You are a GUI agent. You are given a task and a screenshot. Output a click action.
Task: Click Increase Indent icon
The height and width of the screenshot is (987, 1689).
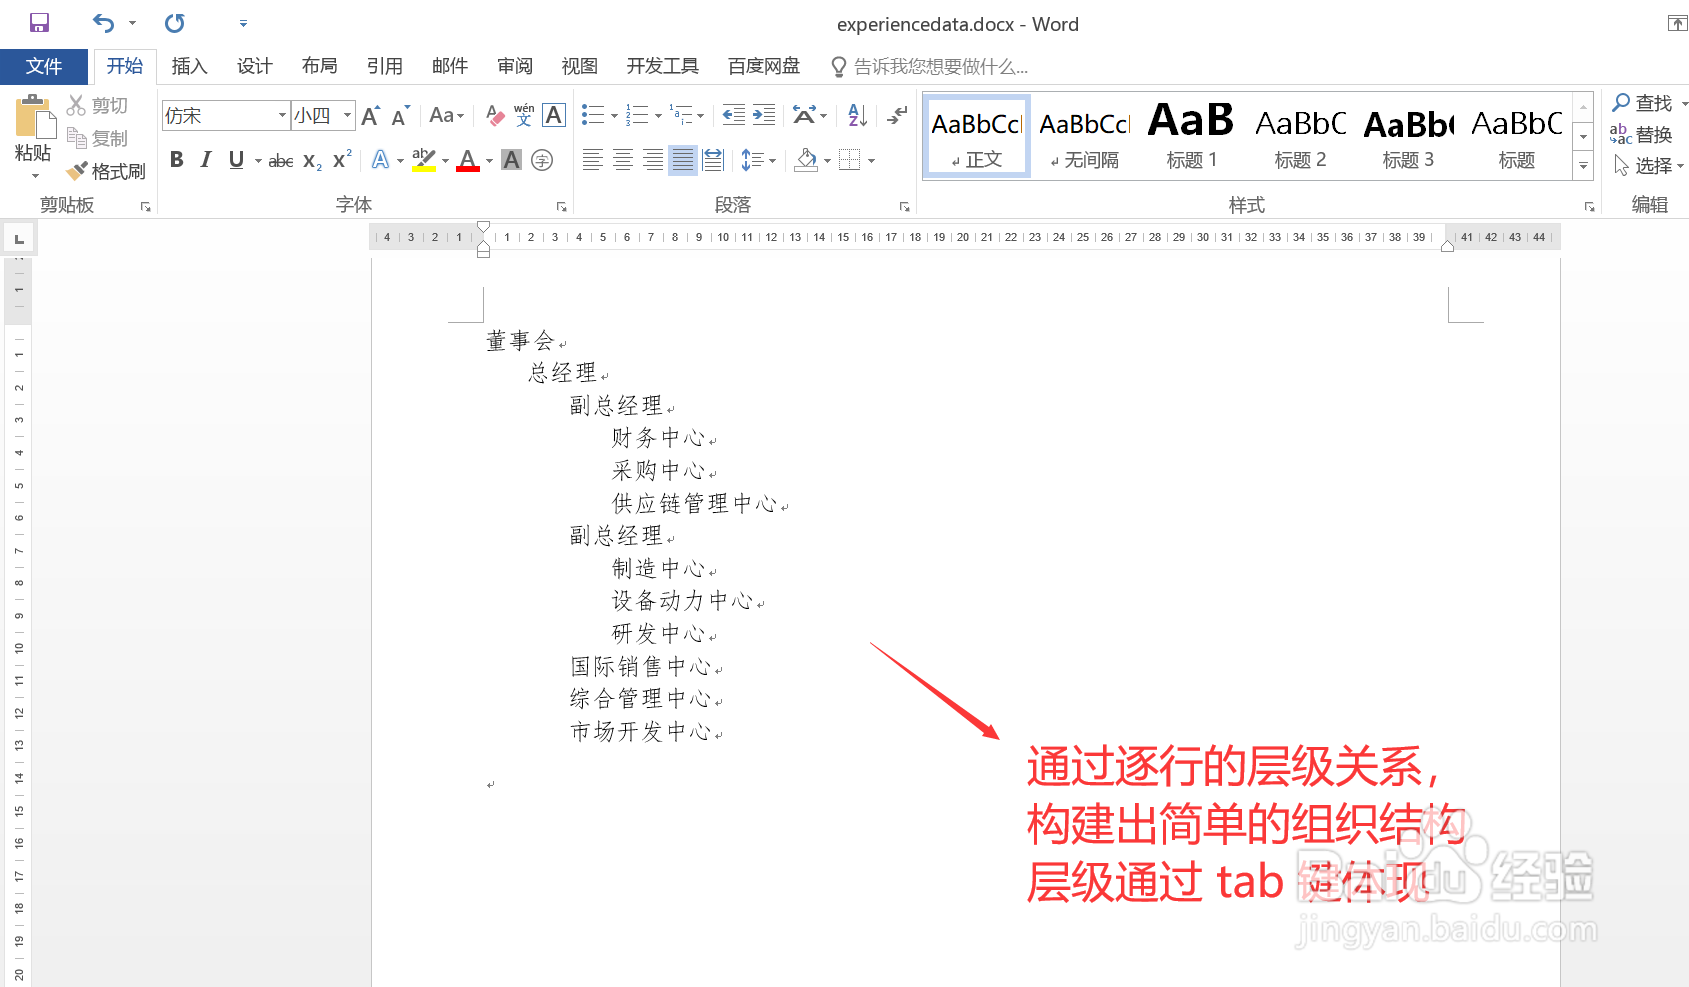(764, 115)
